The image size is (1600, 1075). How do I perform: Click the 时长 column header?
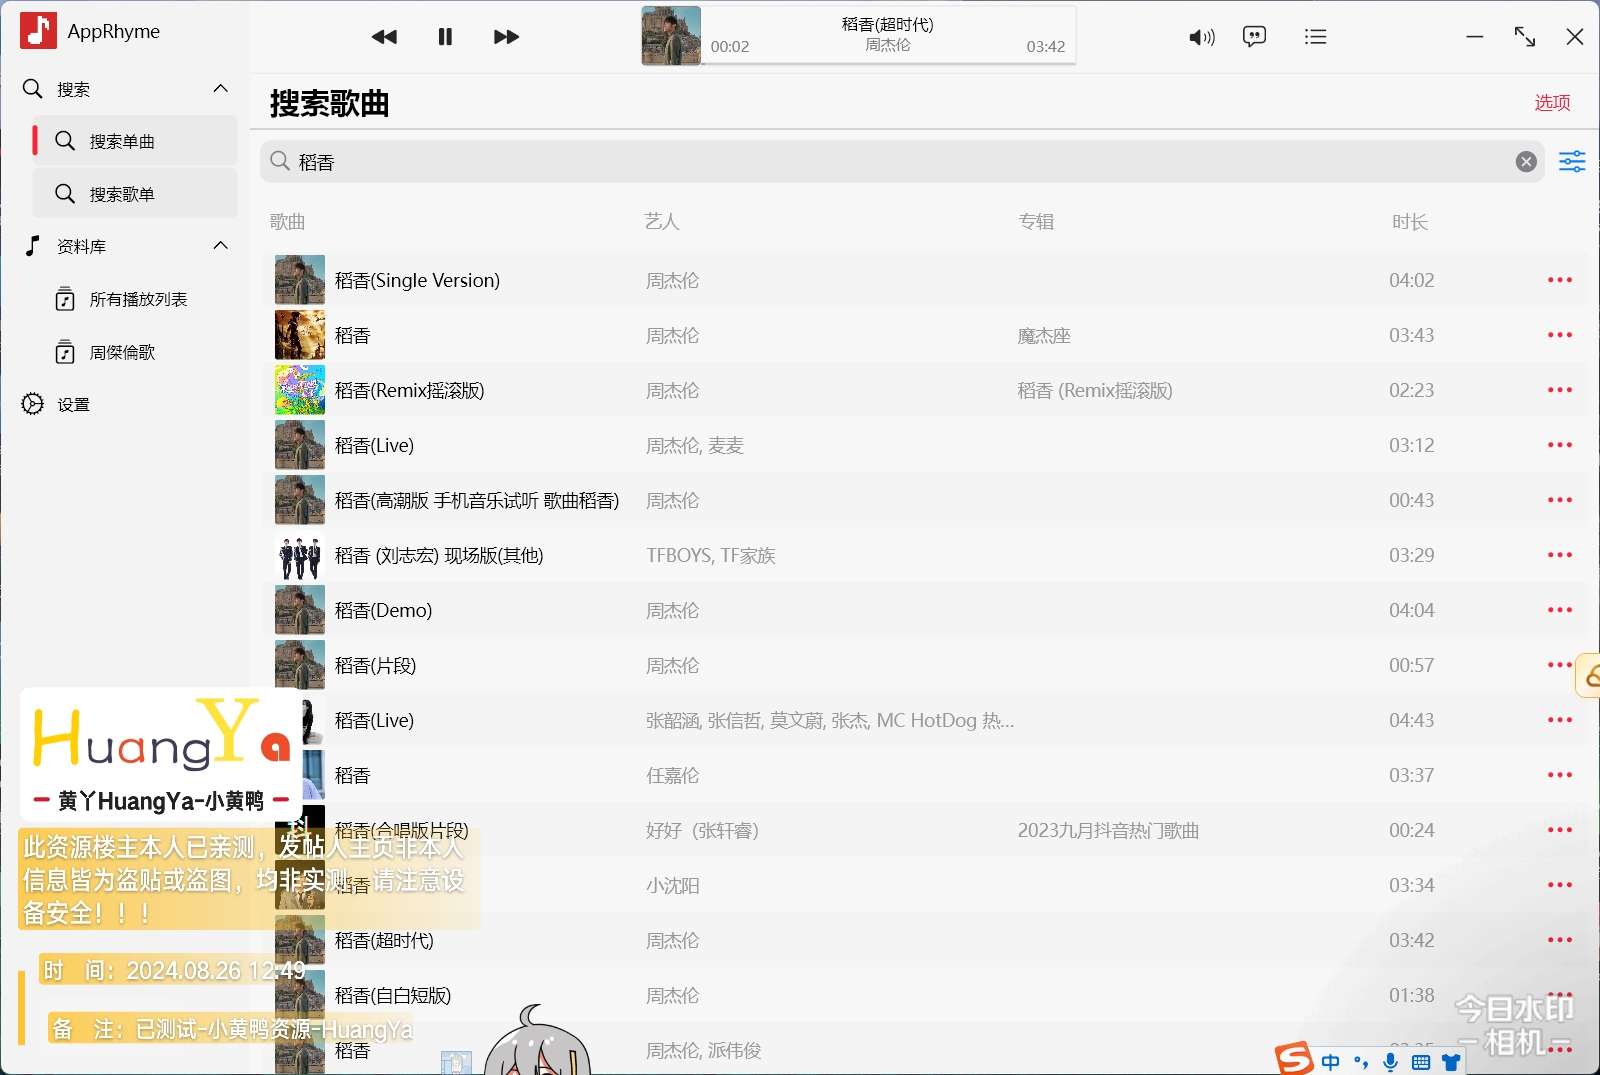1410,221
